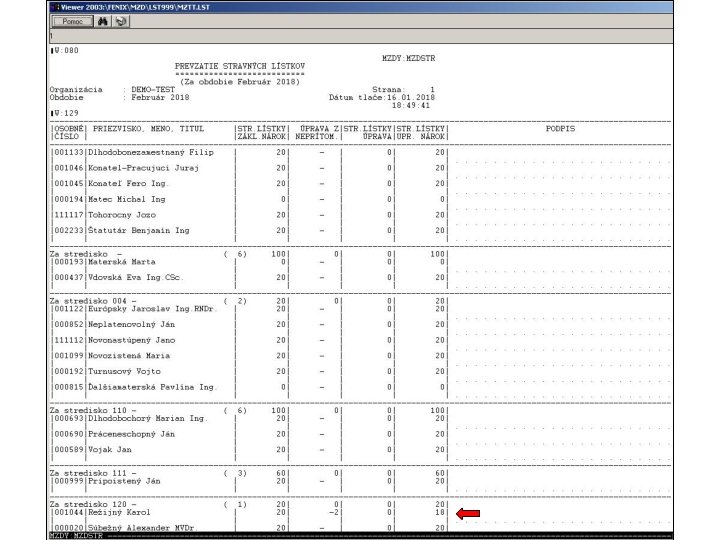Viewport: 720px width, 540px height.
Task: Click the OSOBNÉ ČÍSLO column header
Action: [68, 133]
